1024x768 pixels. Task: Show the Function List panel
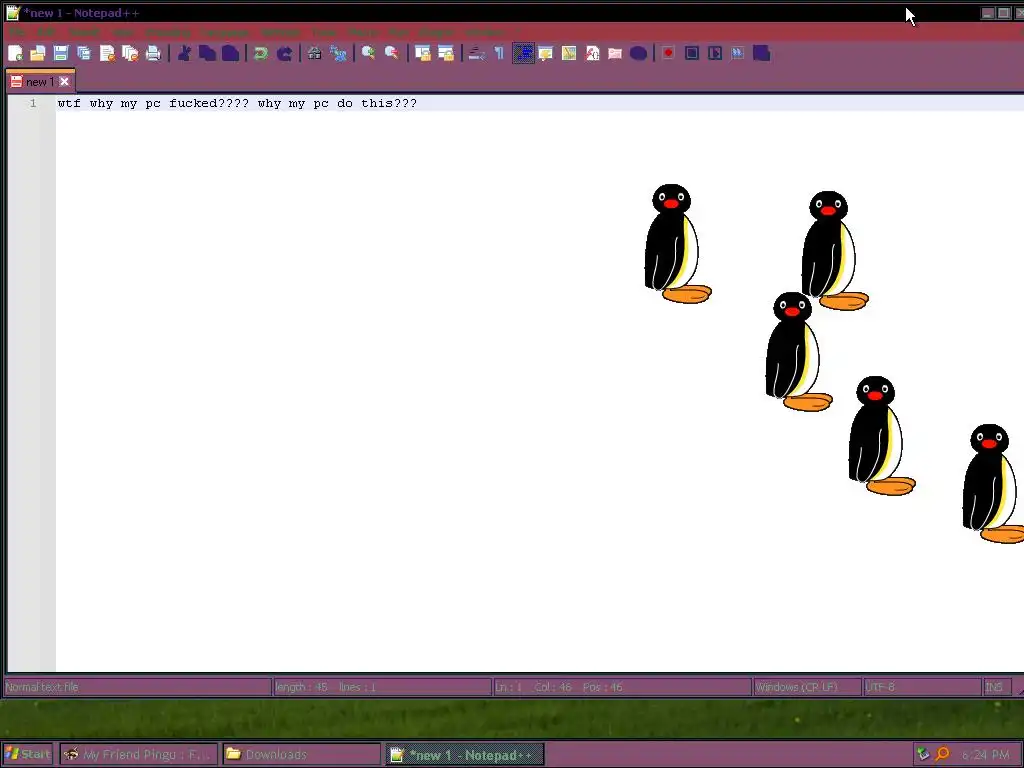[592, 54]
